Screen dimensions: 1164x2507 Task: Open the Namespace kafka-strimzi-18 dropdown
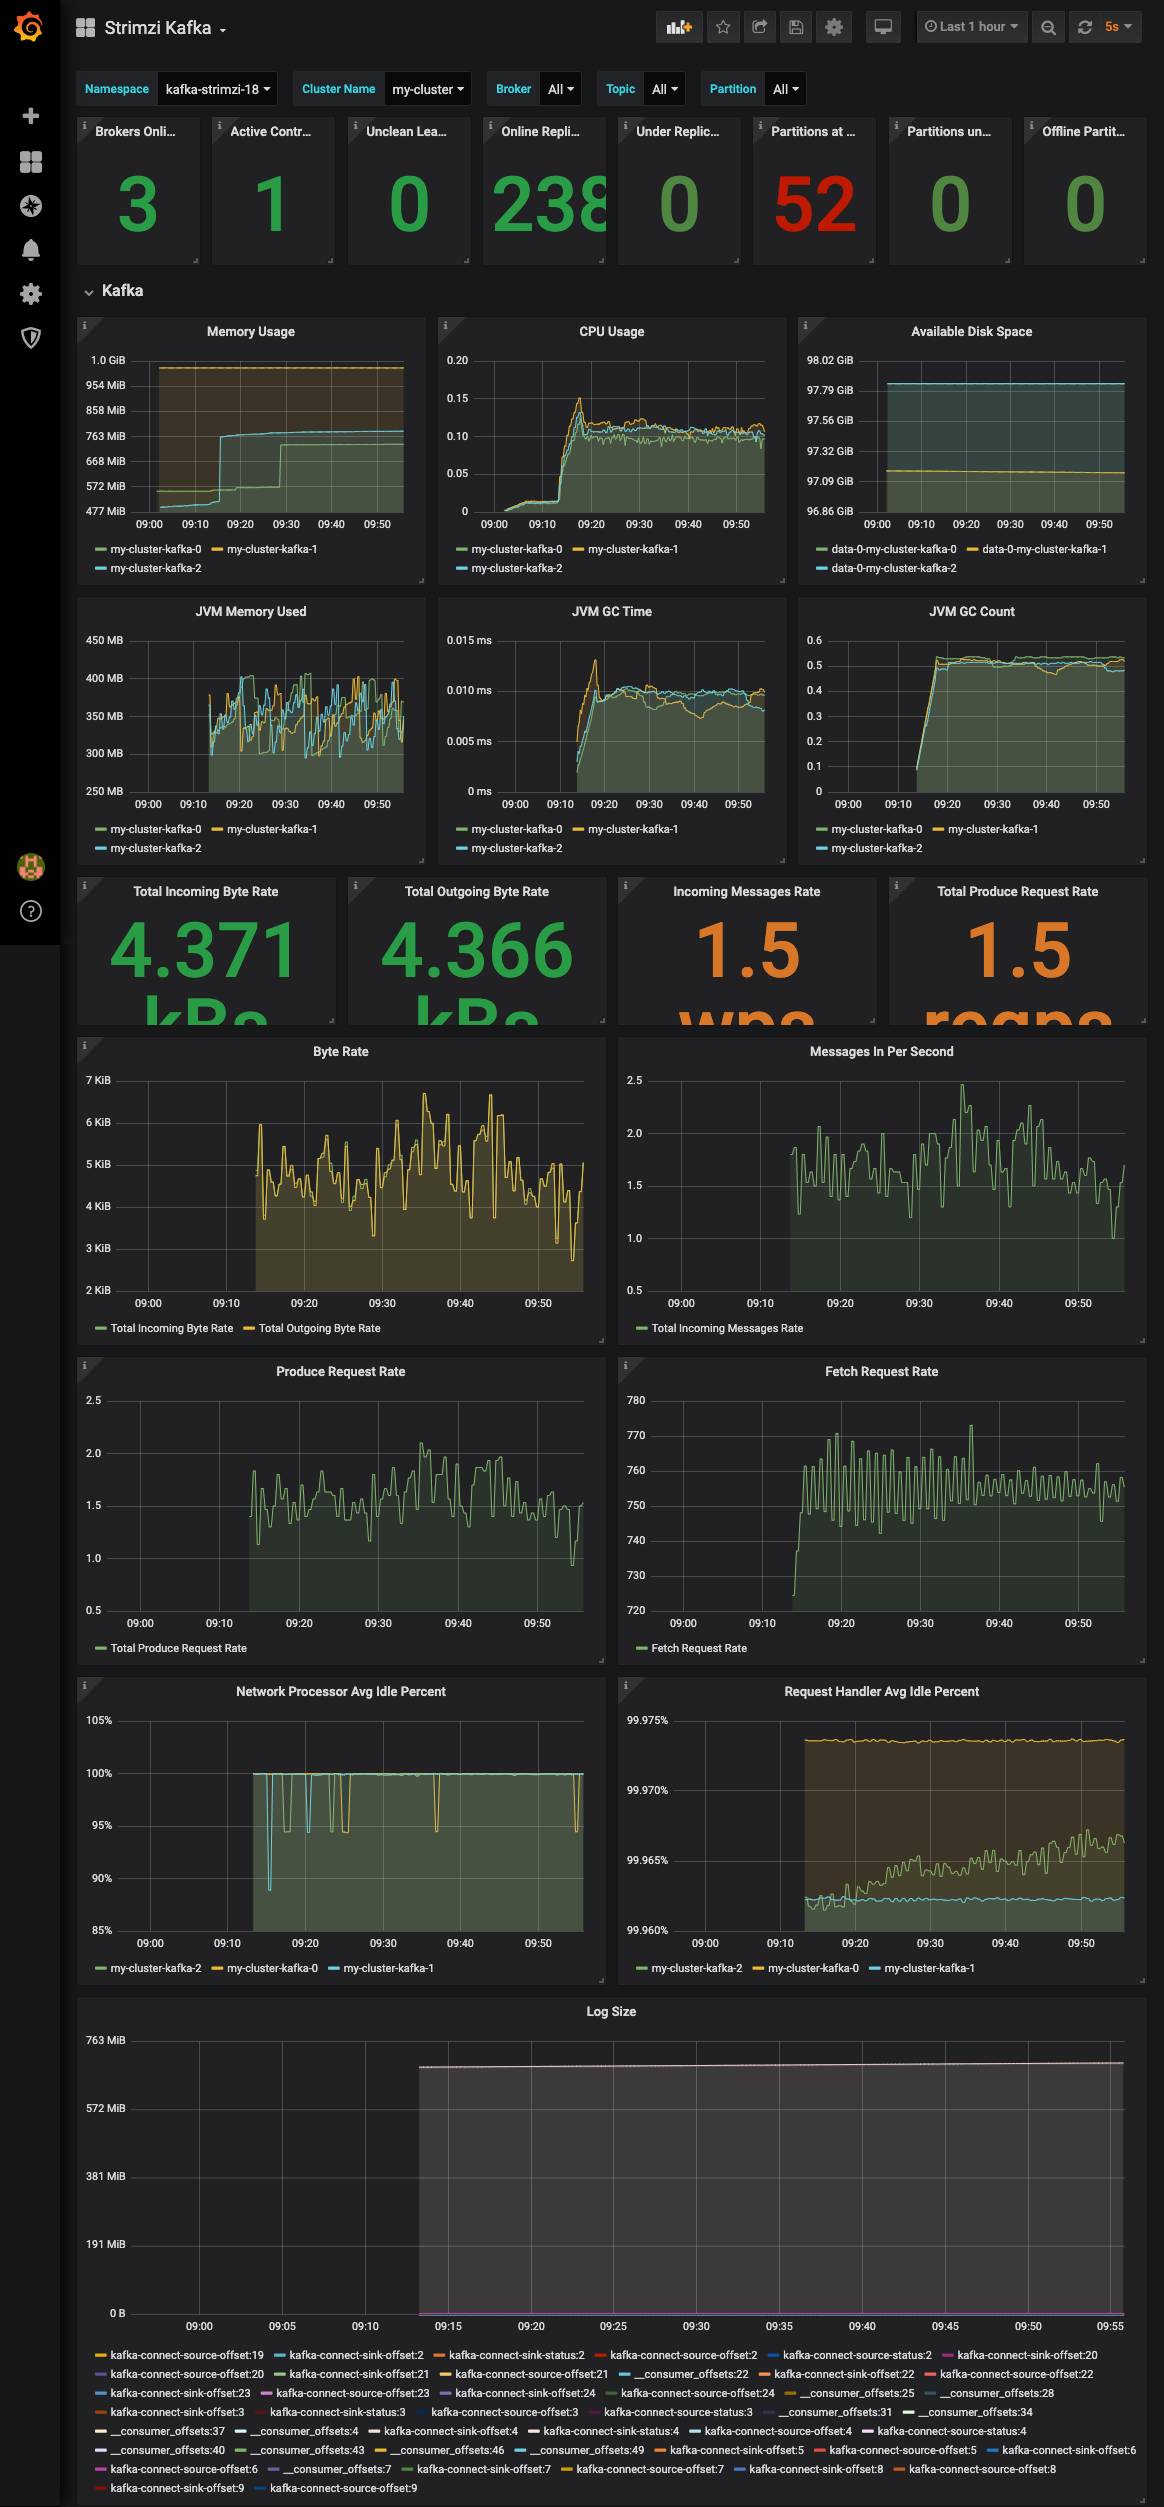(x=218, y=89)
